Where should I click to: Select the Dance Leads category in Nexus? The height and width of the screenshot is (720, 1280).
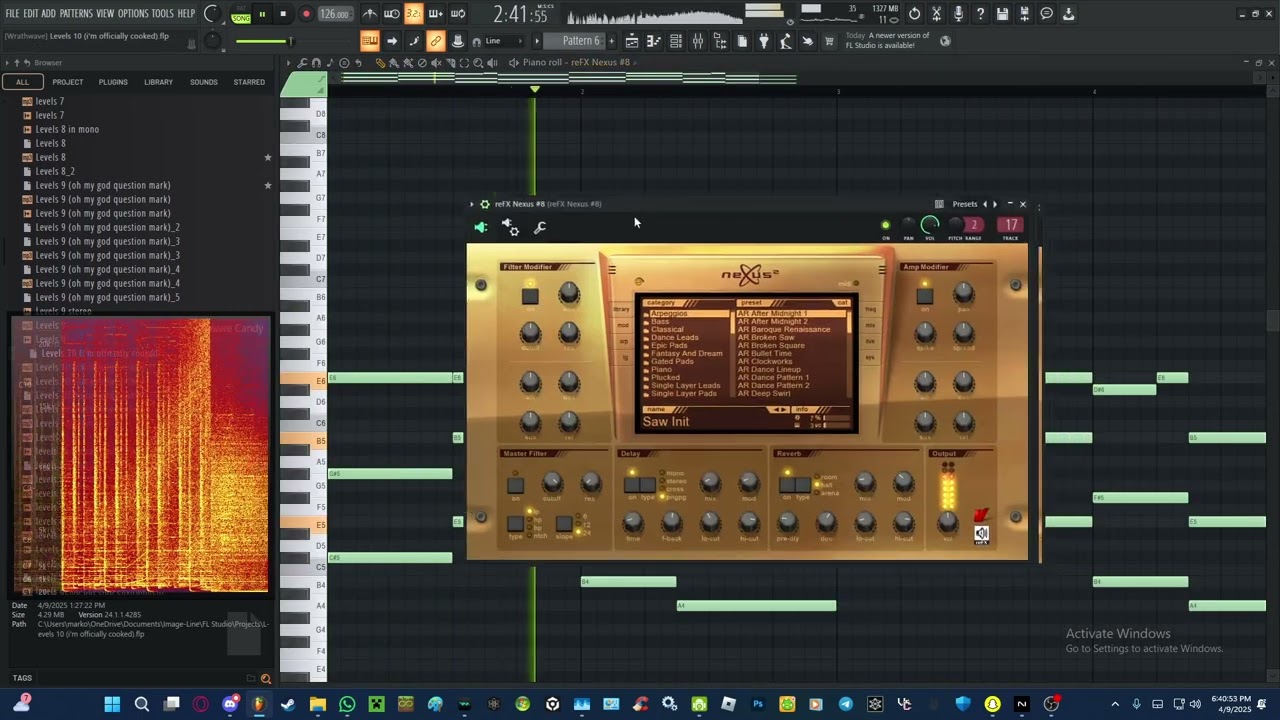click(x=675, y=338)
